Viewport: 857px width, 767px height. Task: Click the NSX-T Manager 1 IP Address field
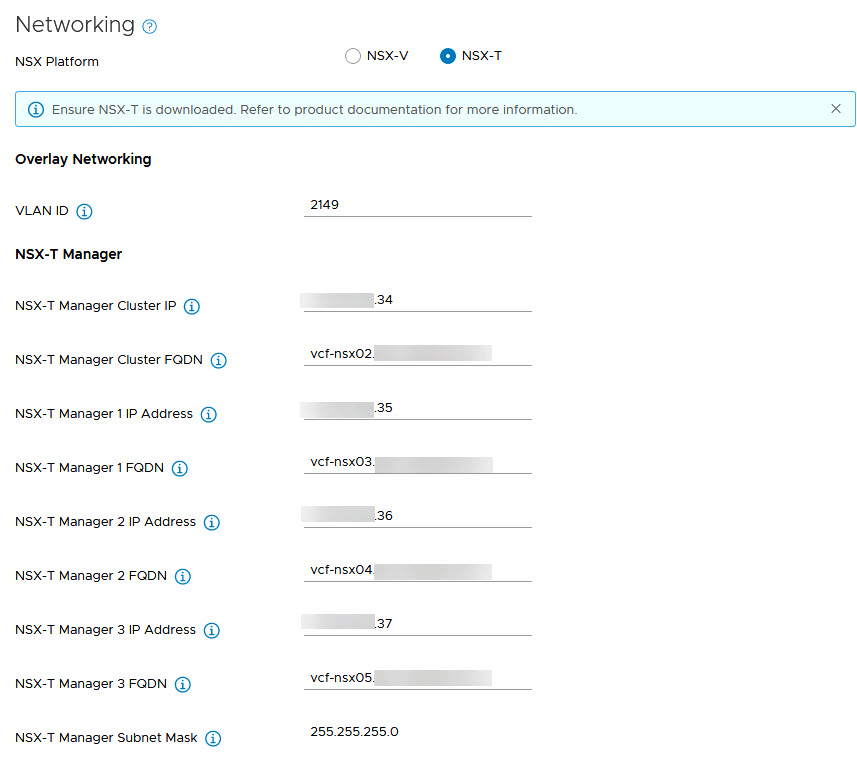[x=417, y=407]
